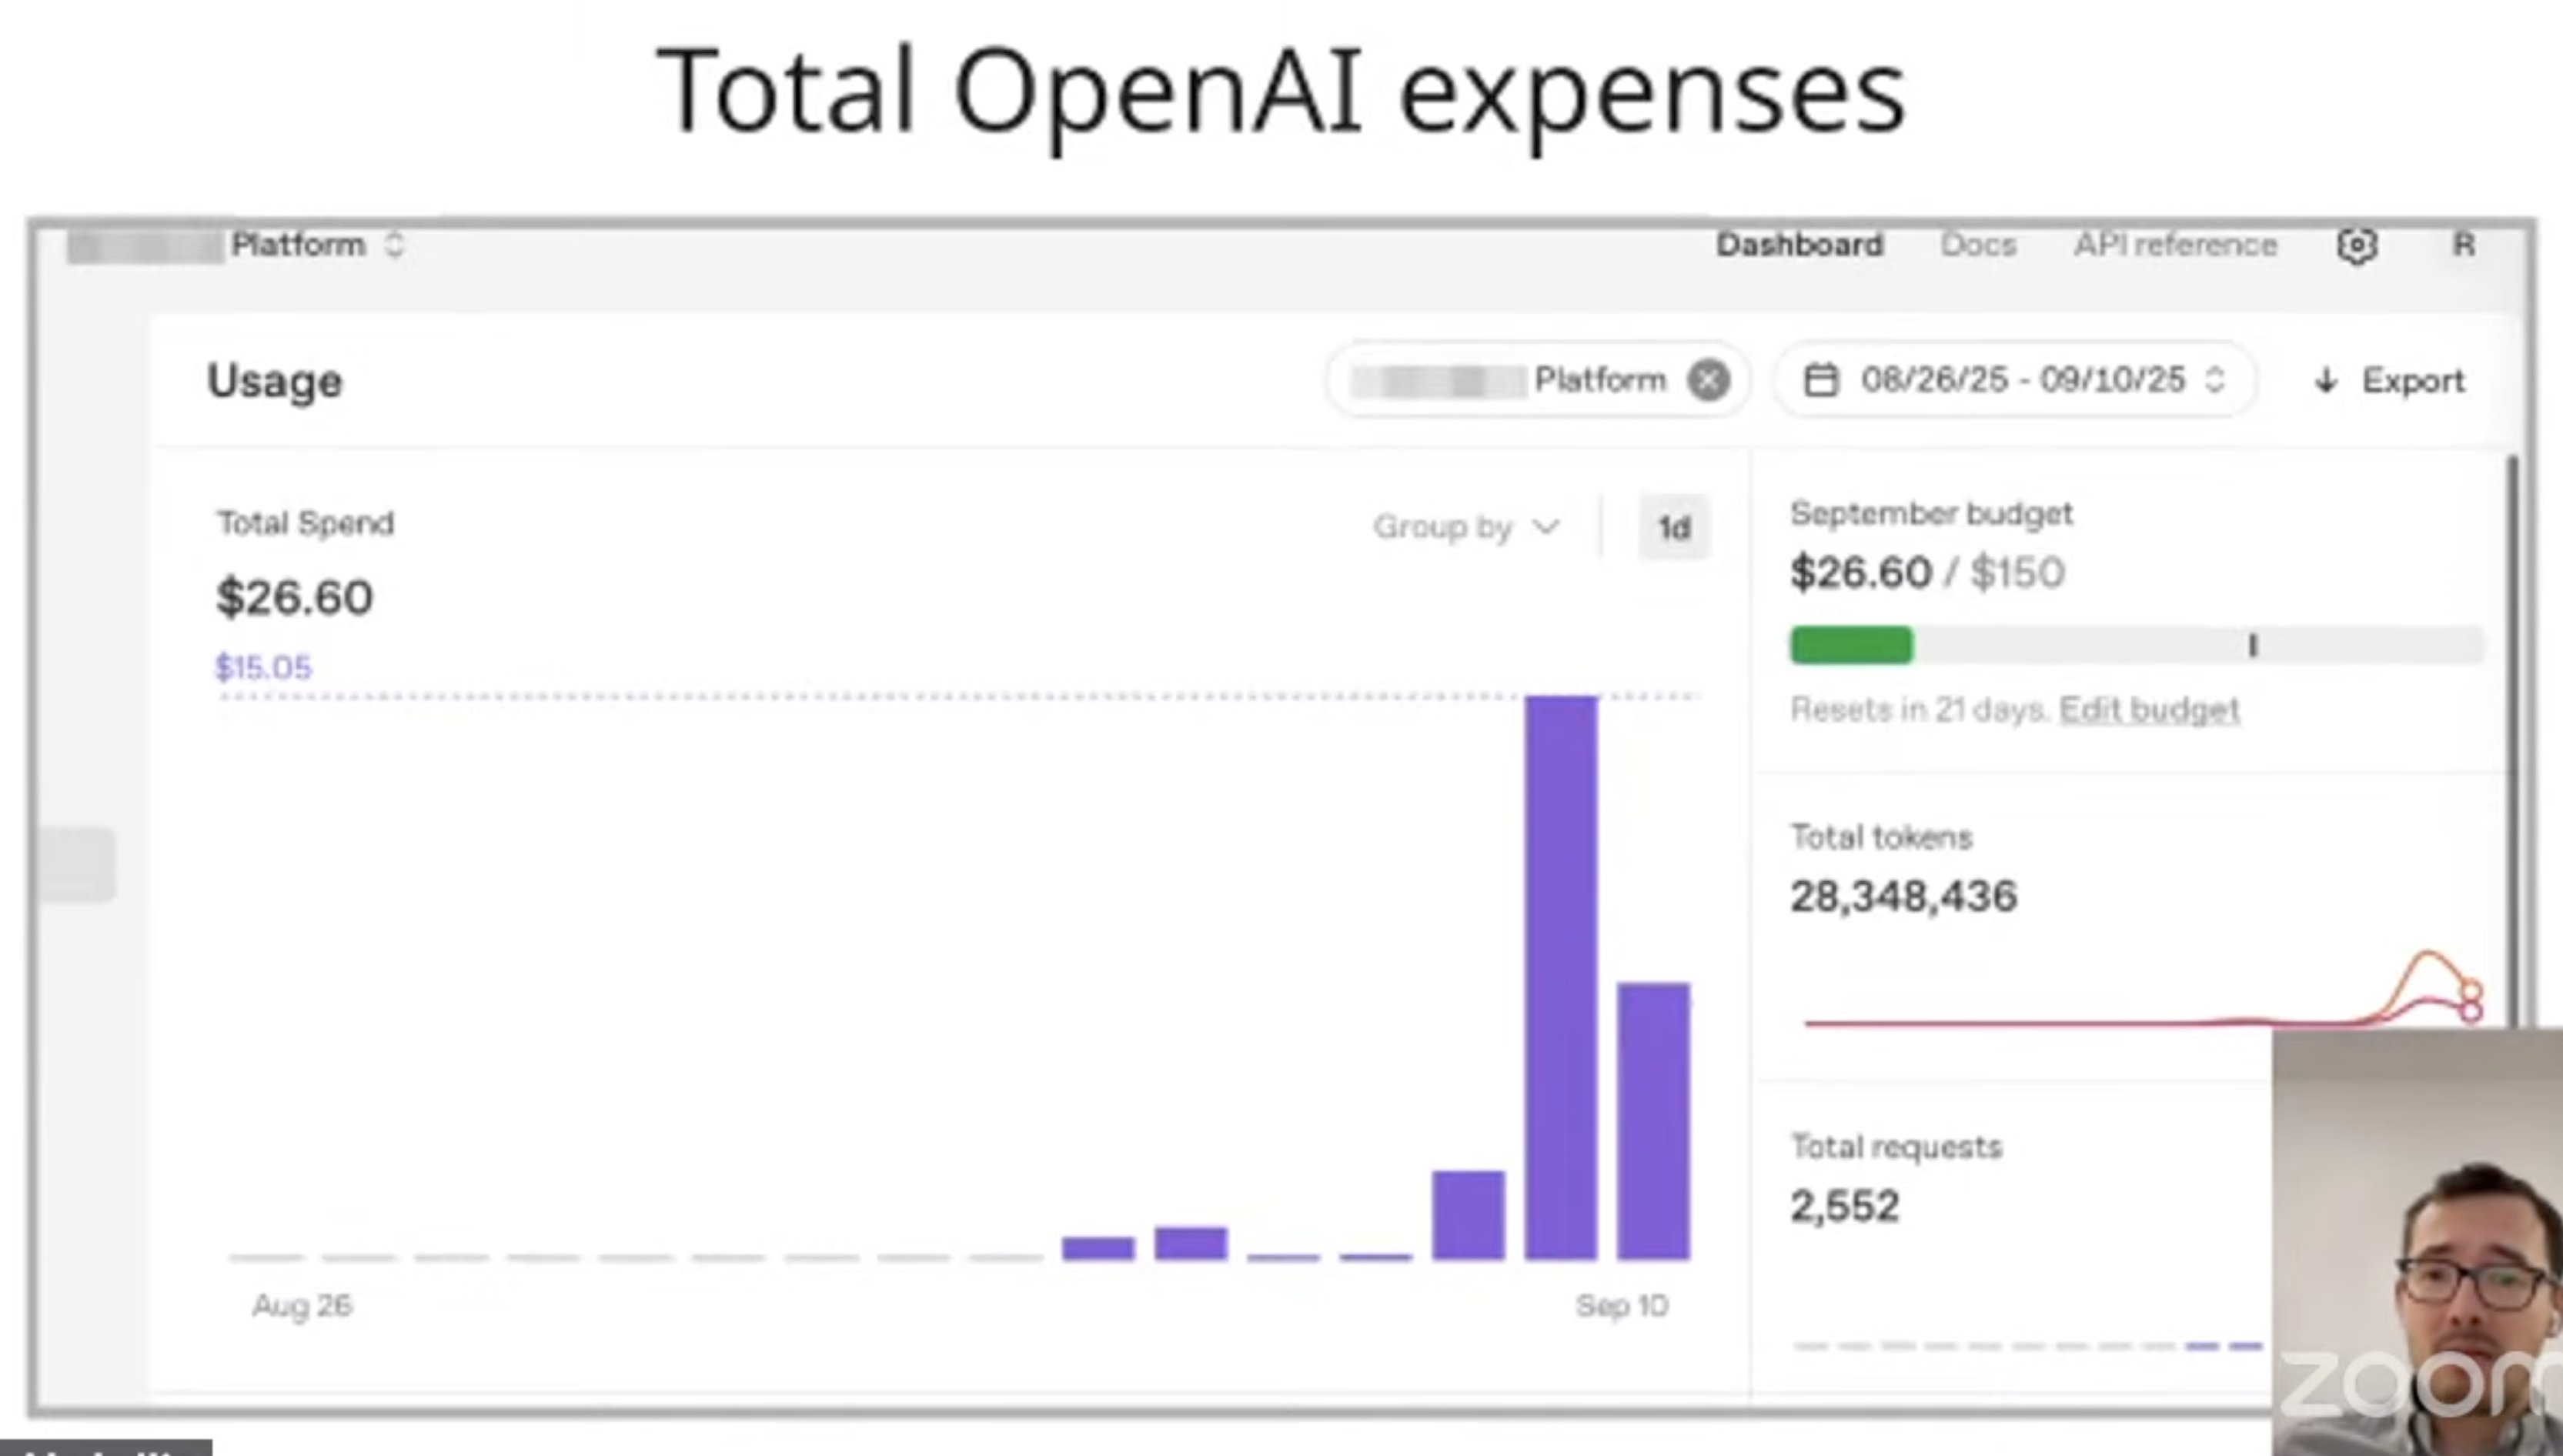2563x1456 pixels.
Task: Open the Docs tab
Action: 1977,245
